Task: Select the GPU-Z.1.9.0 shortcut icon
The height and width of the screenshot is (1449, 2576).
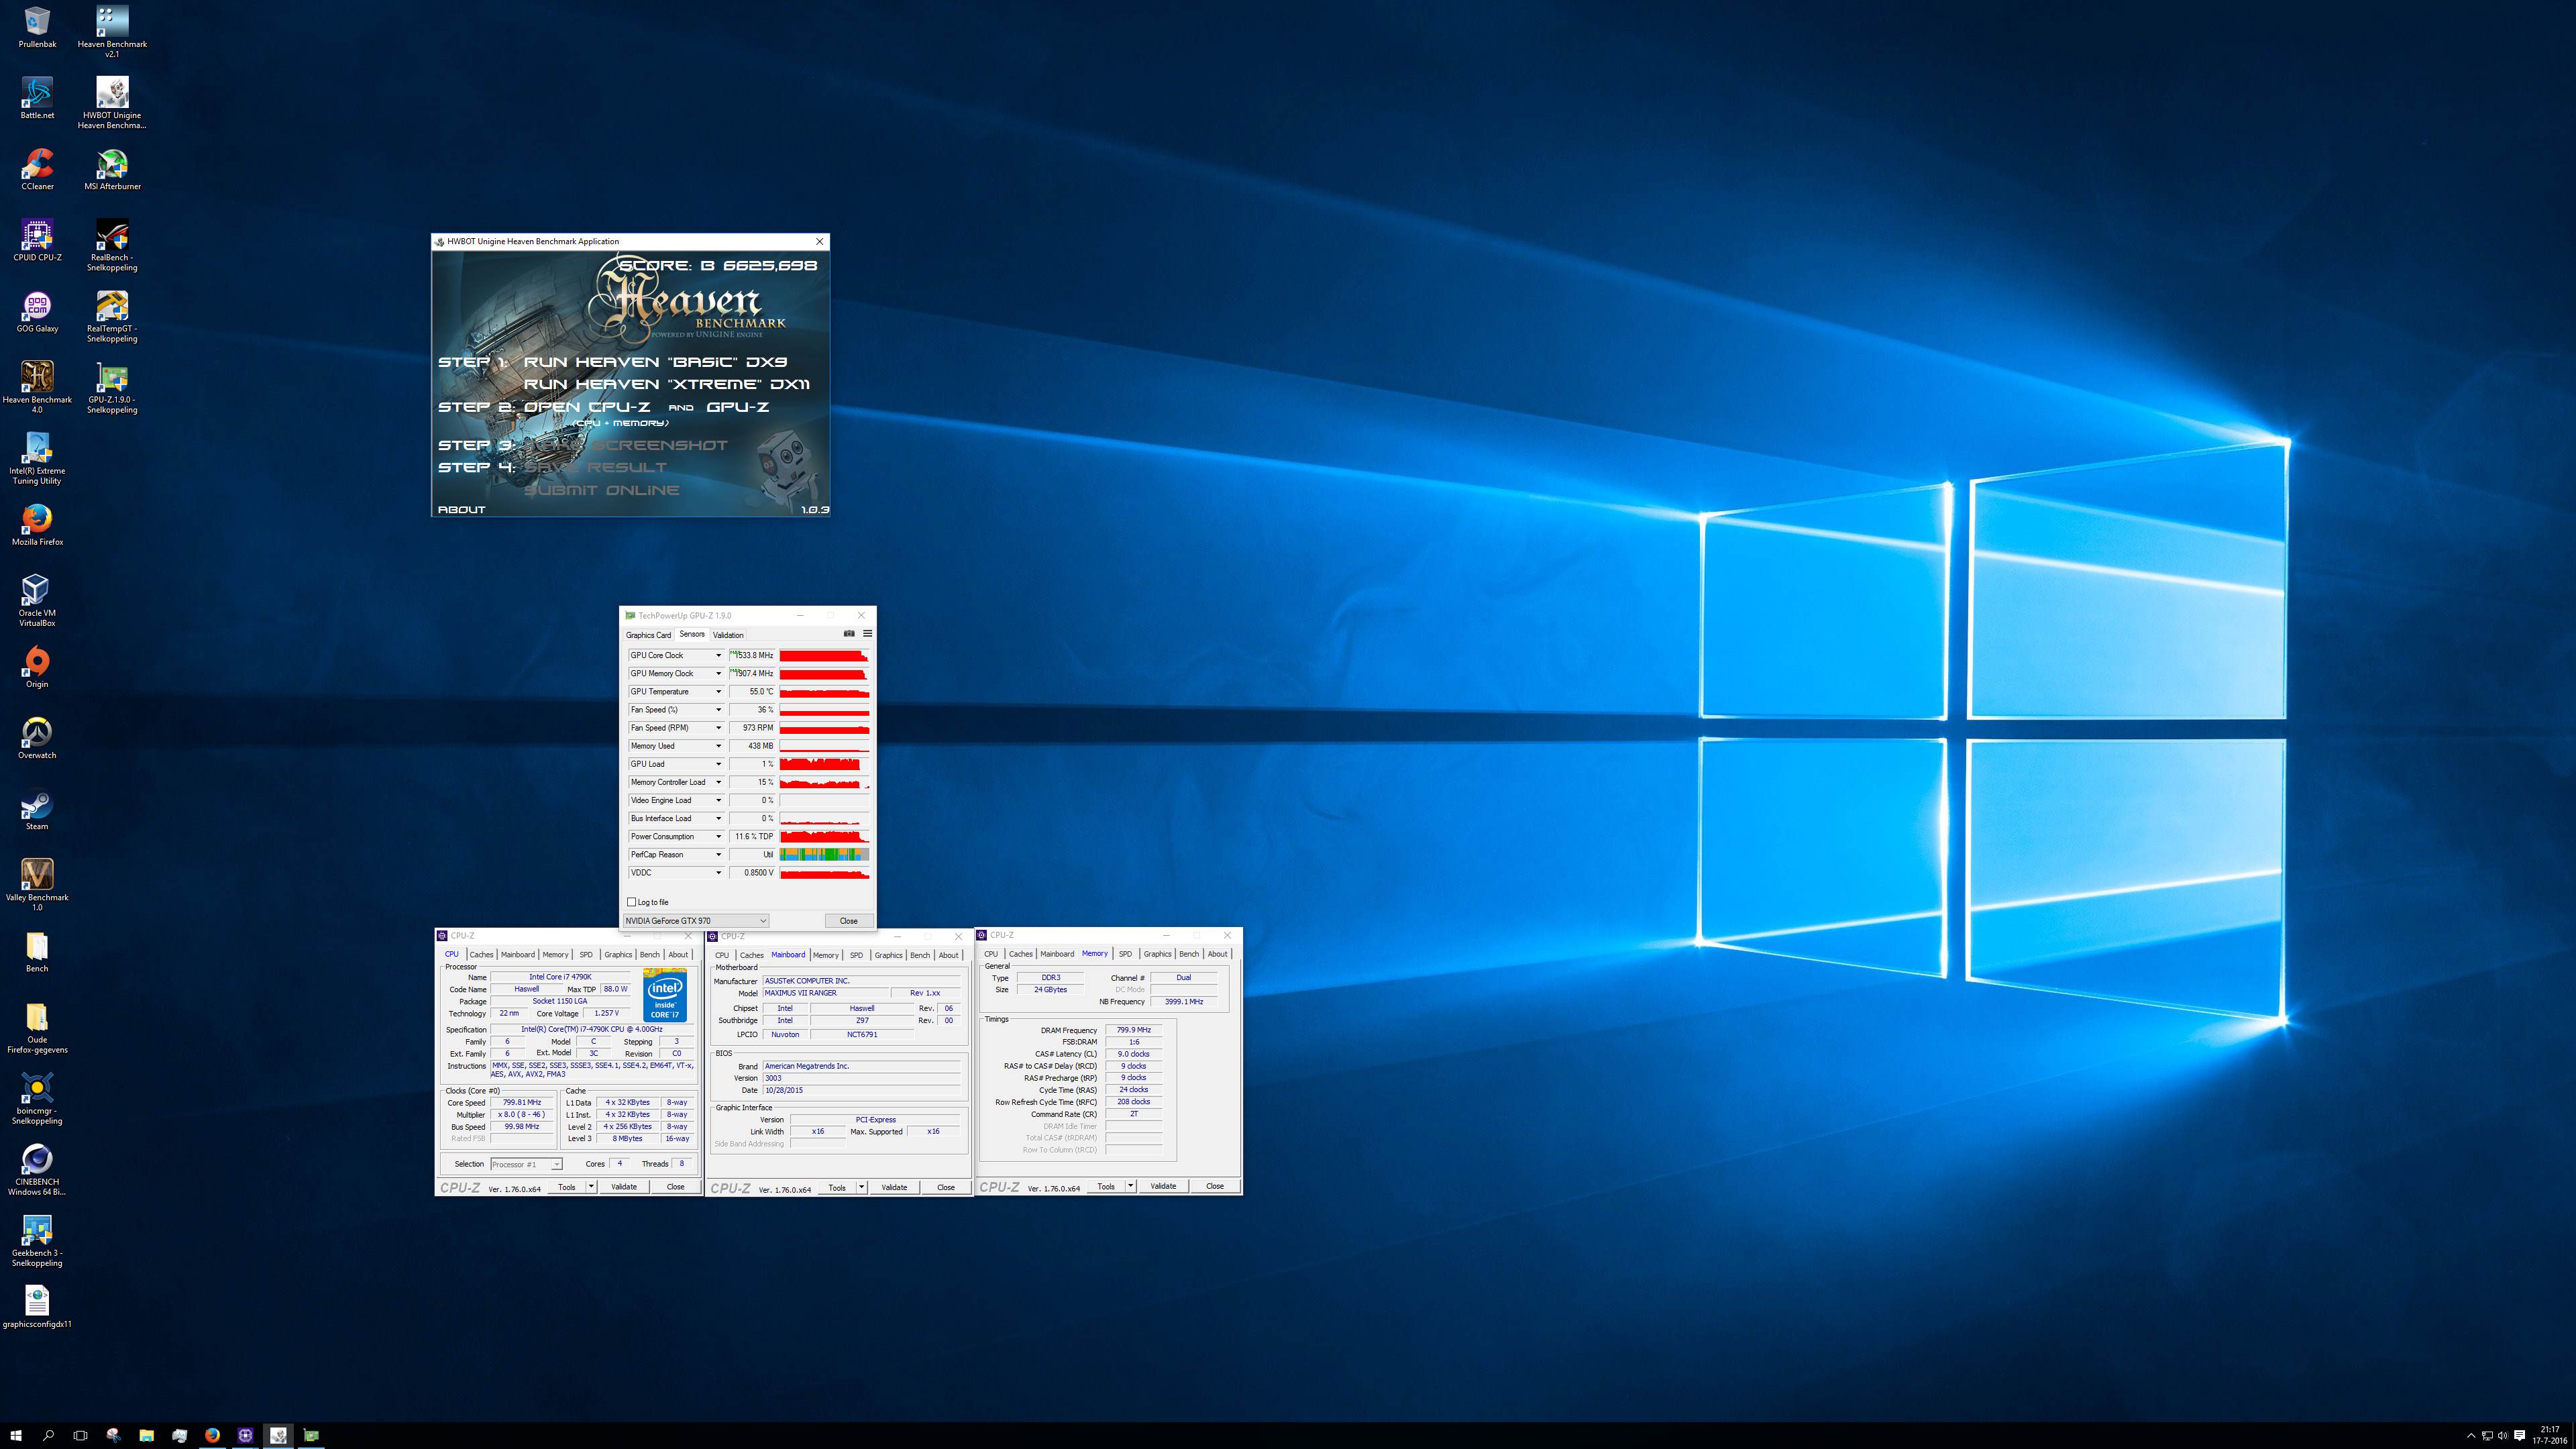Action: tap(112, 387)
